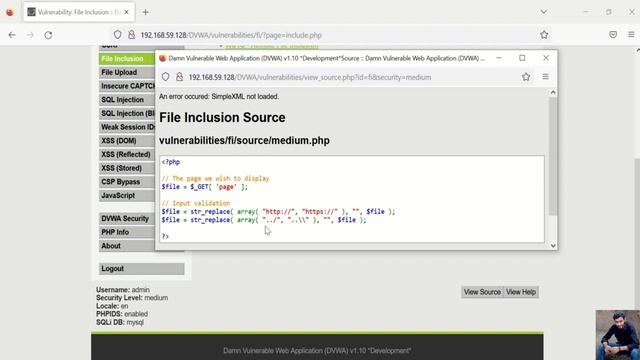This screenshot has height=360, width=640.
Task: Click the View Source button
Action: click(x=482, y=292)
